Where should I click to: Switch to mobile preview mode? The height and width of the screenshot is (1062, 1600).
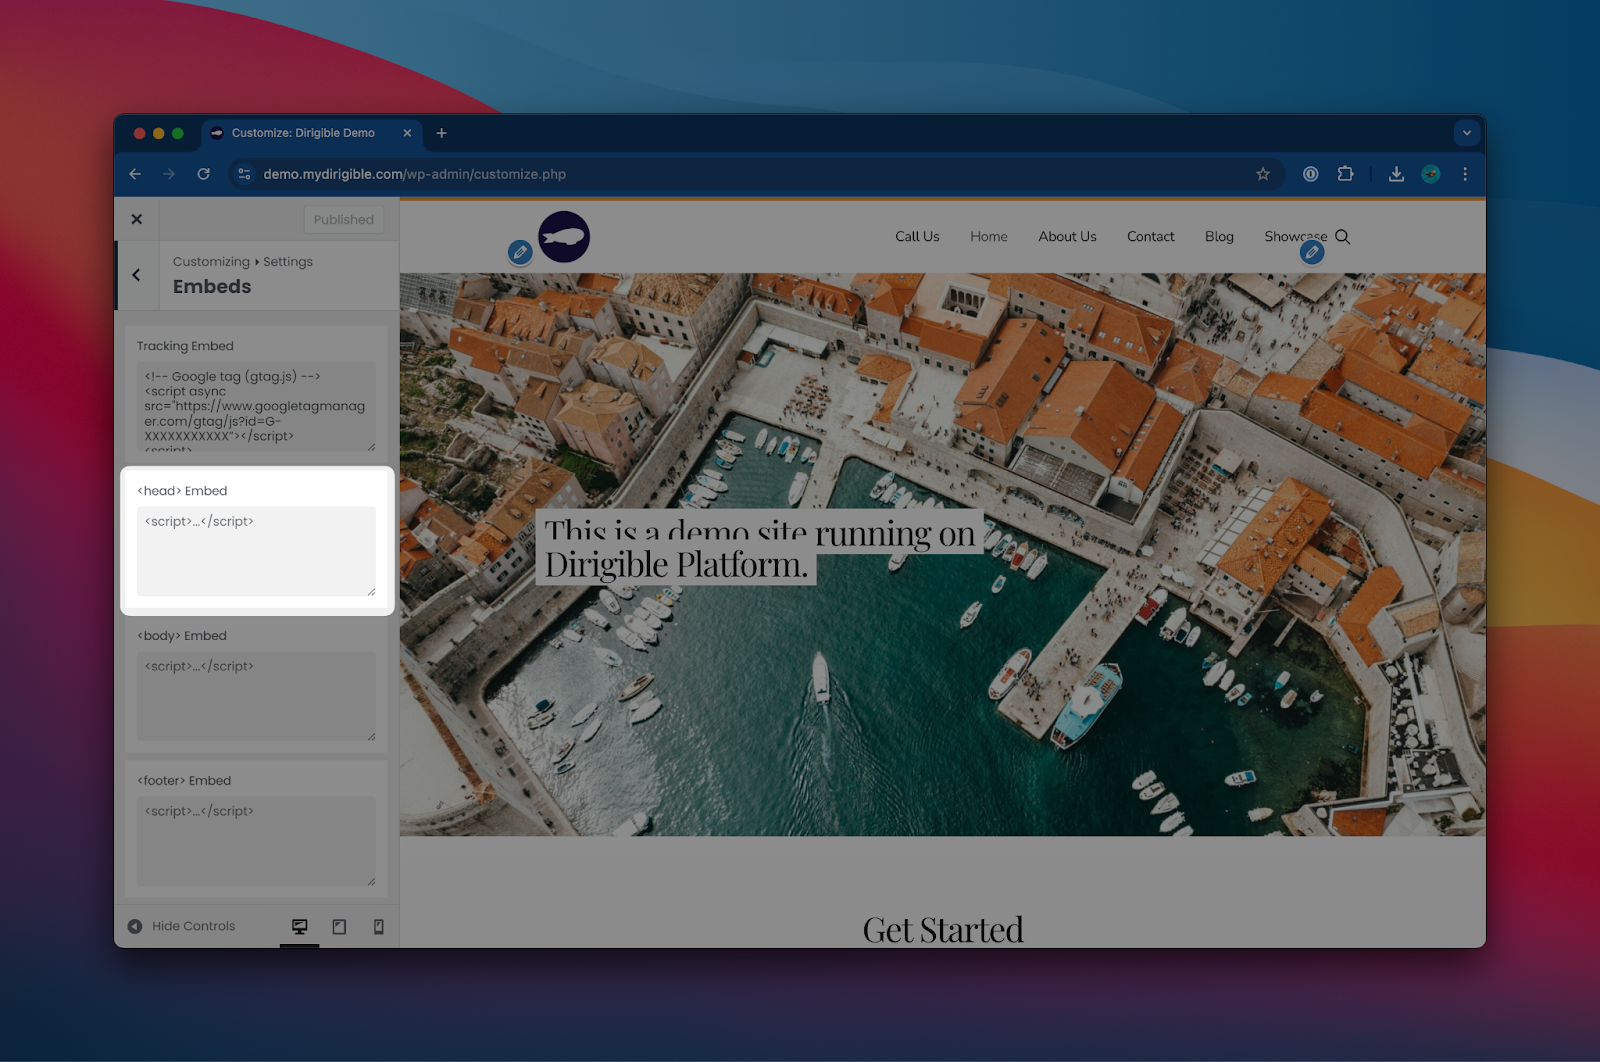coord(379,927)
